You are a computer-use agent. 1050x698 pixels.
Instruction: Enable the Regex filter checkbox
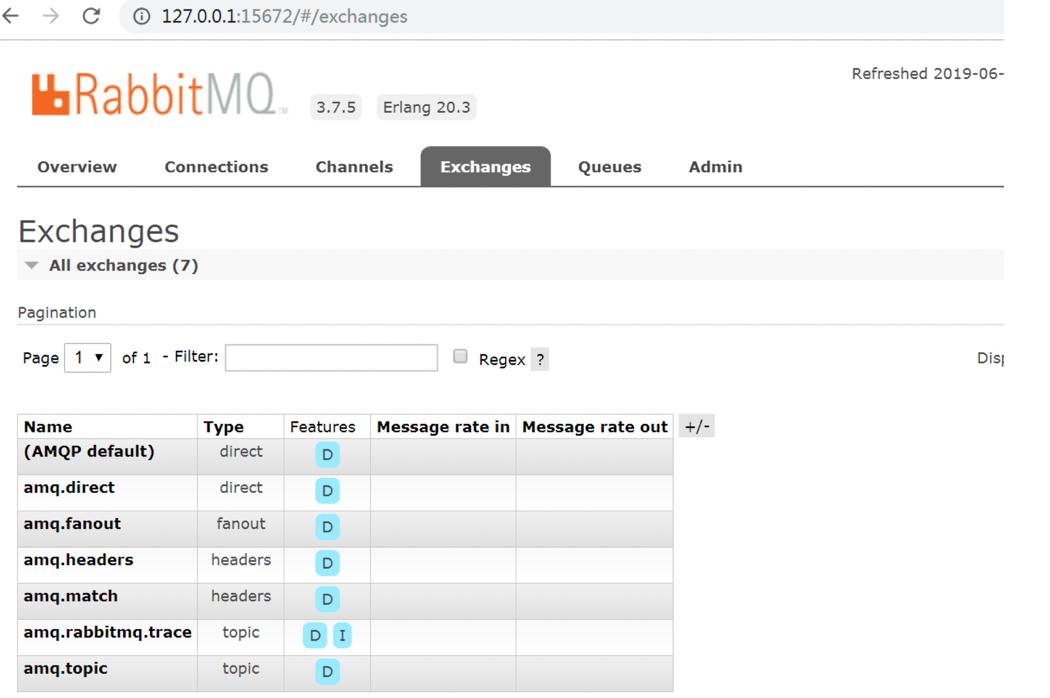[460, 356]
